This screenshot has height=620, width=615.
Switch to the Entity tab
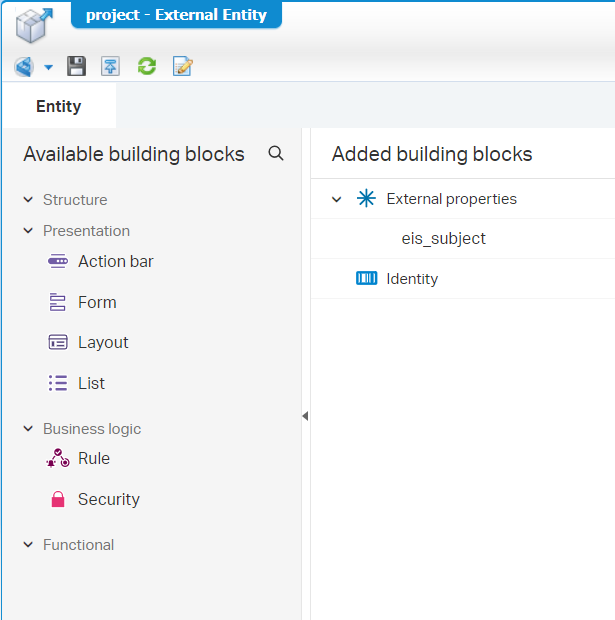tap(59, 106)
